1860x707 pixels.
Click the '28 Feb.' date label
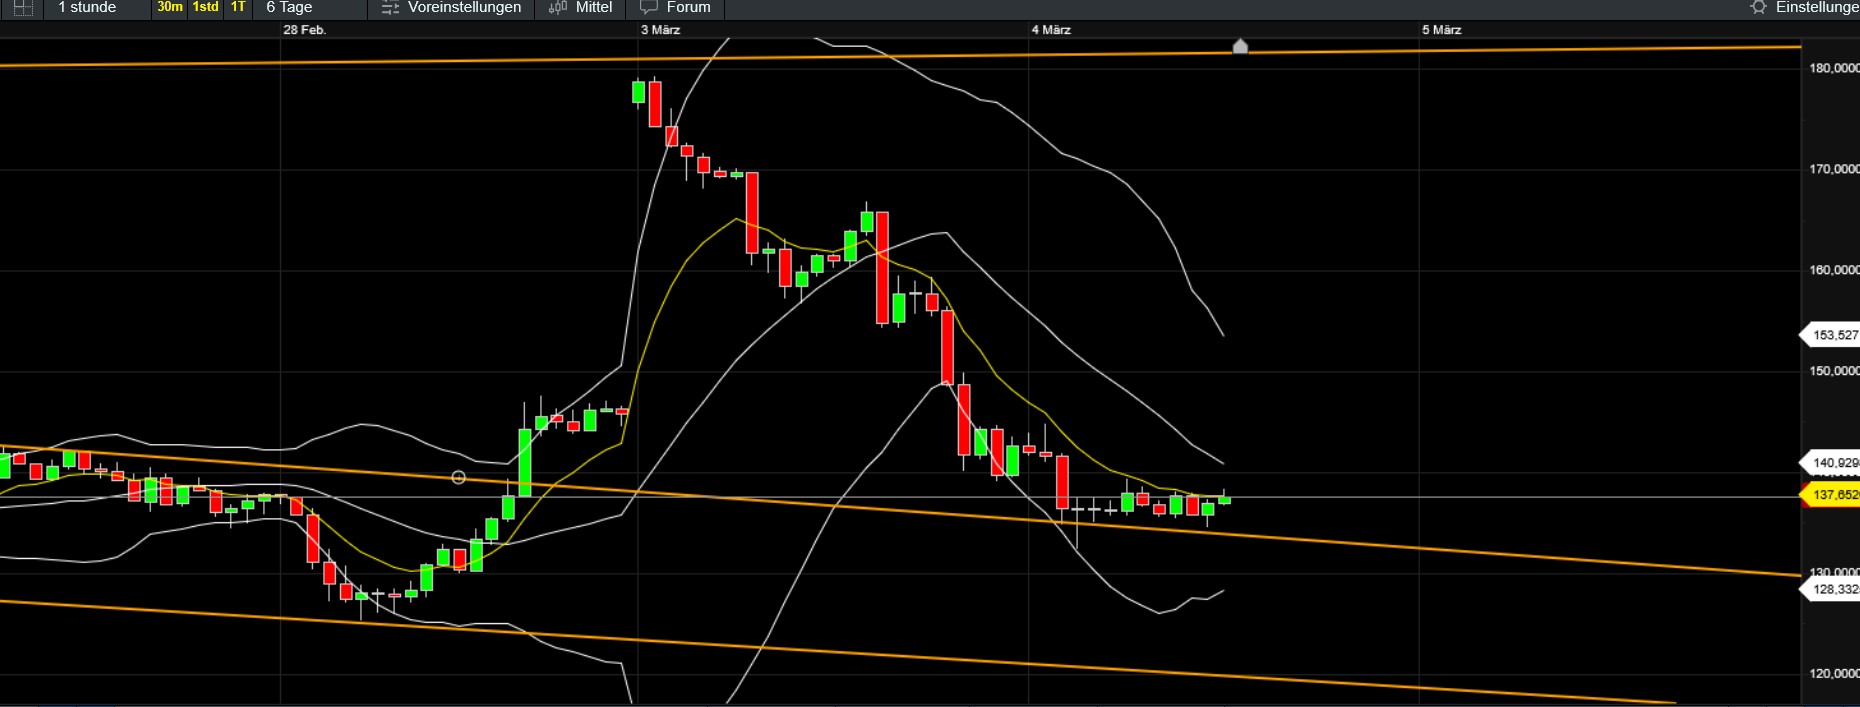pyautogui.click(x=305, y=30)
